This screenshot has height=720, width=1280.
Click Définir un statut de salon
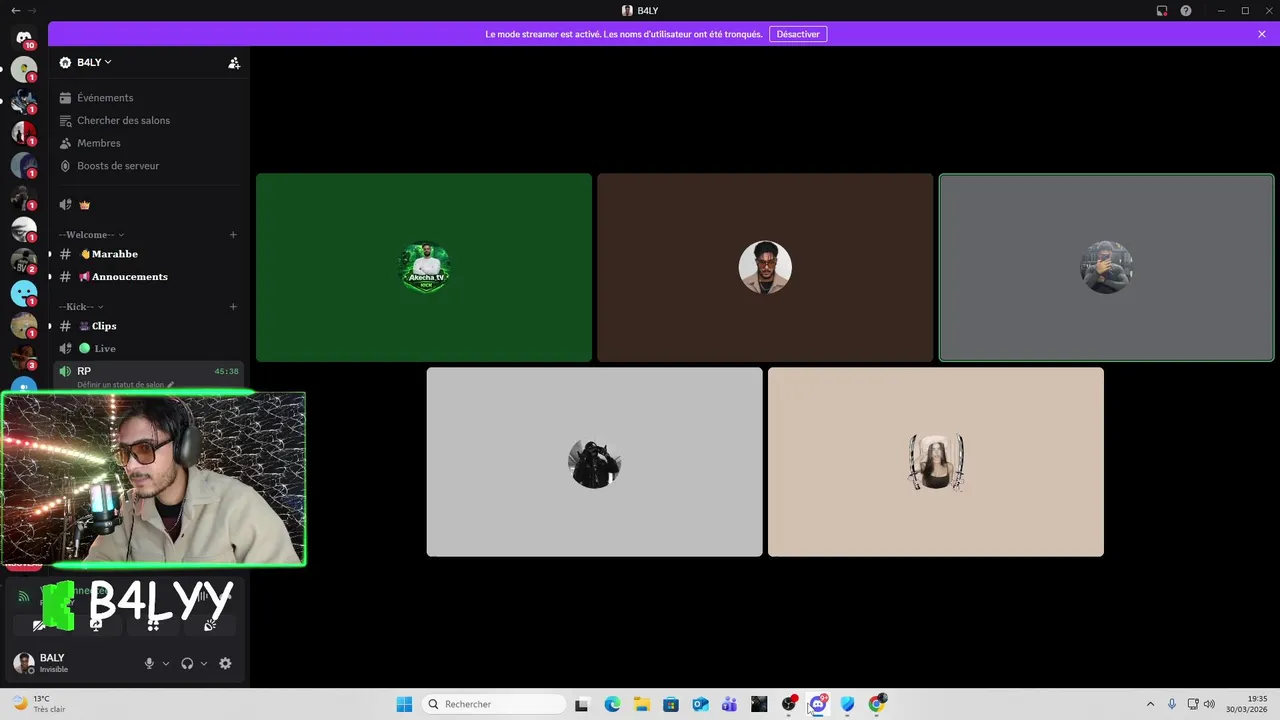(121, 385)
